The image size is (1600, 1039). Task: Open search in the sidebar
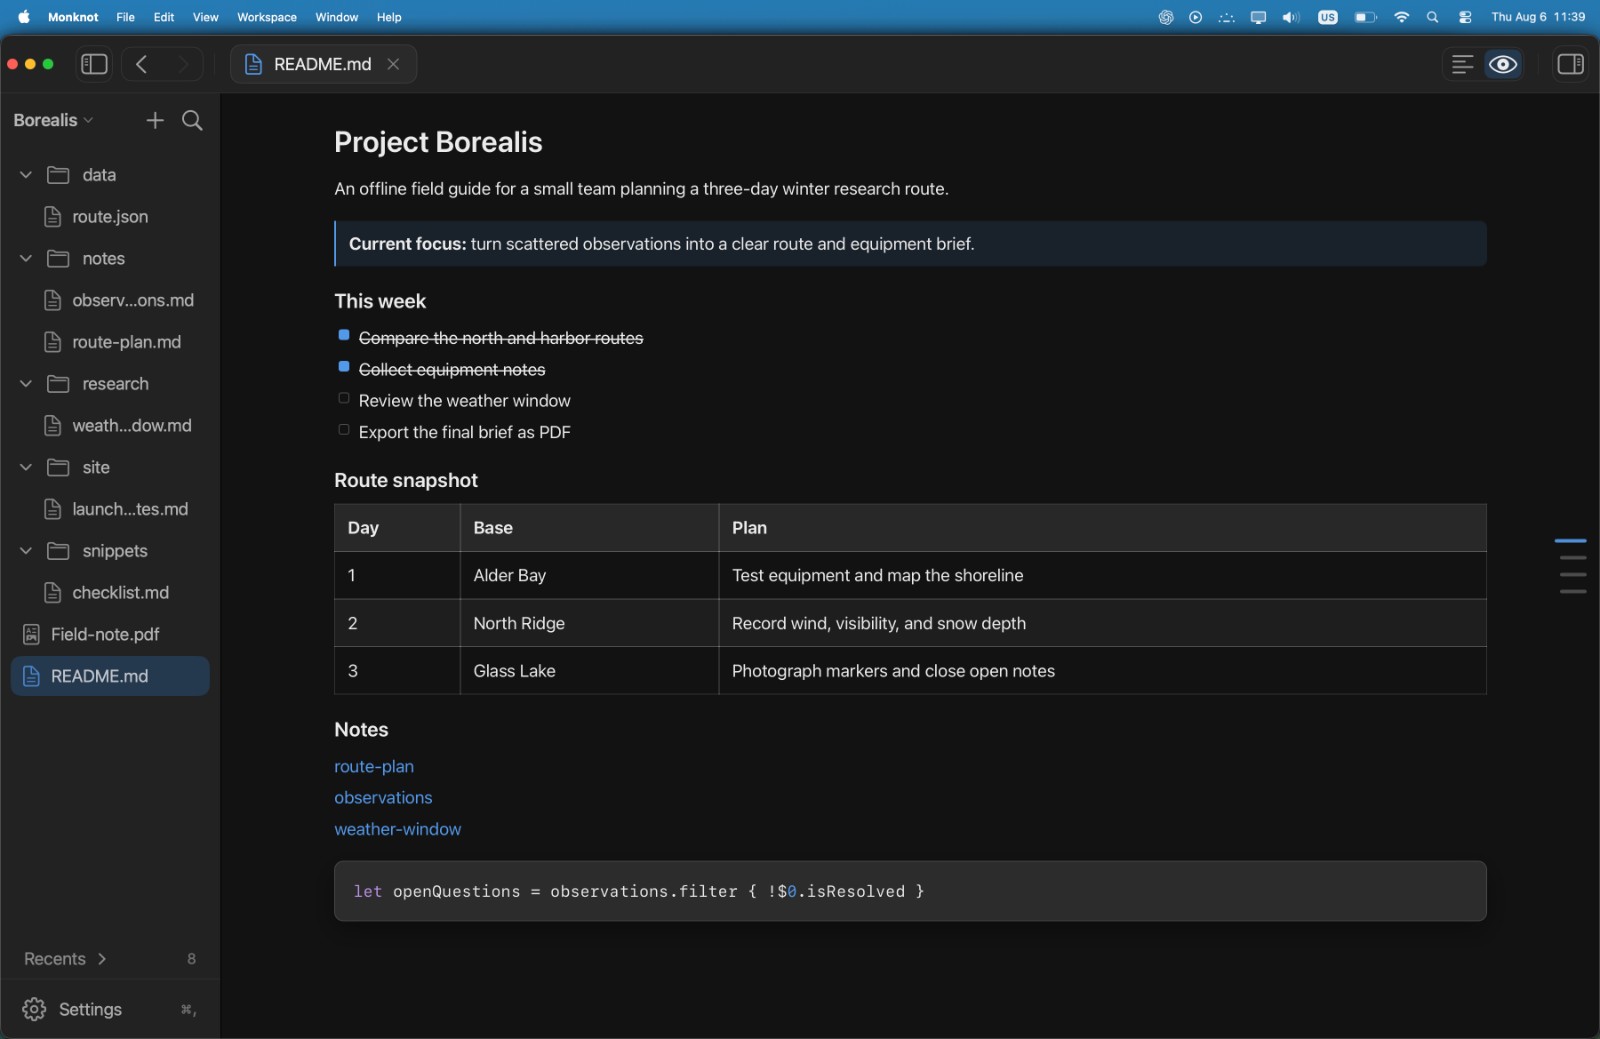(192, 120)
